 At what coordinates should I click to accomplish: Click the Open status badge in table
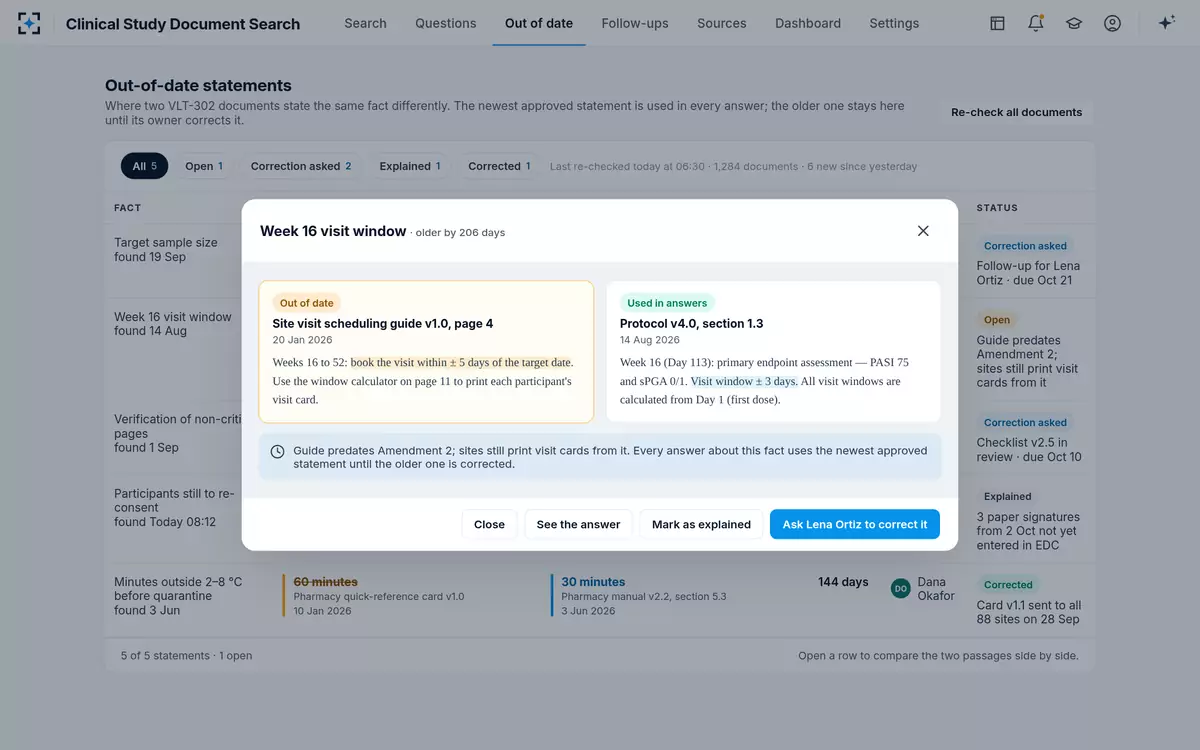(997, 320)
